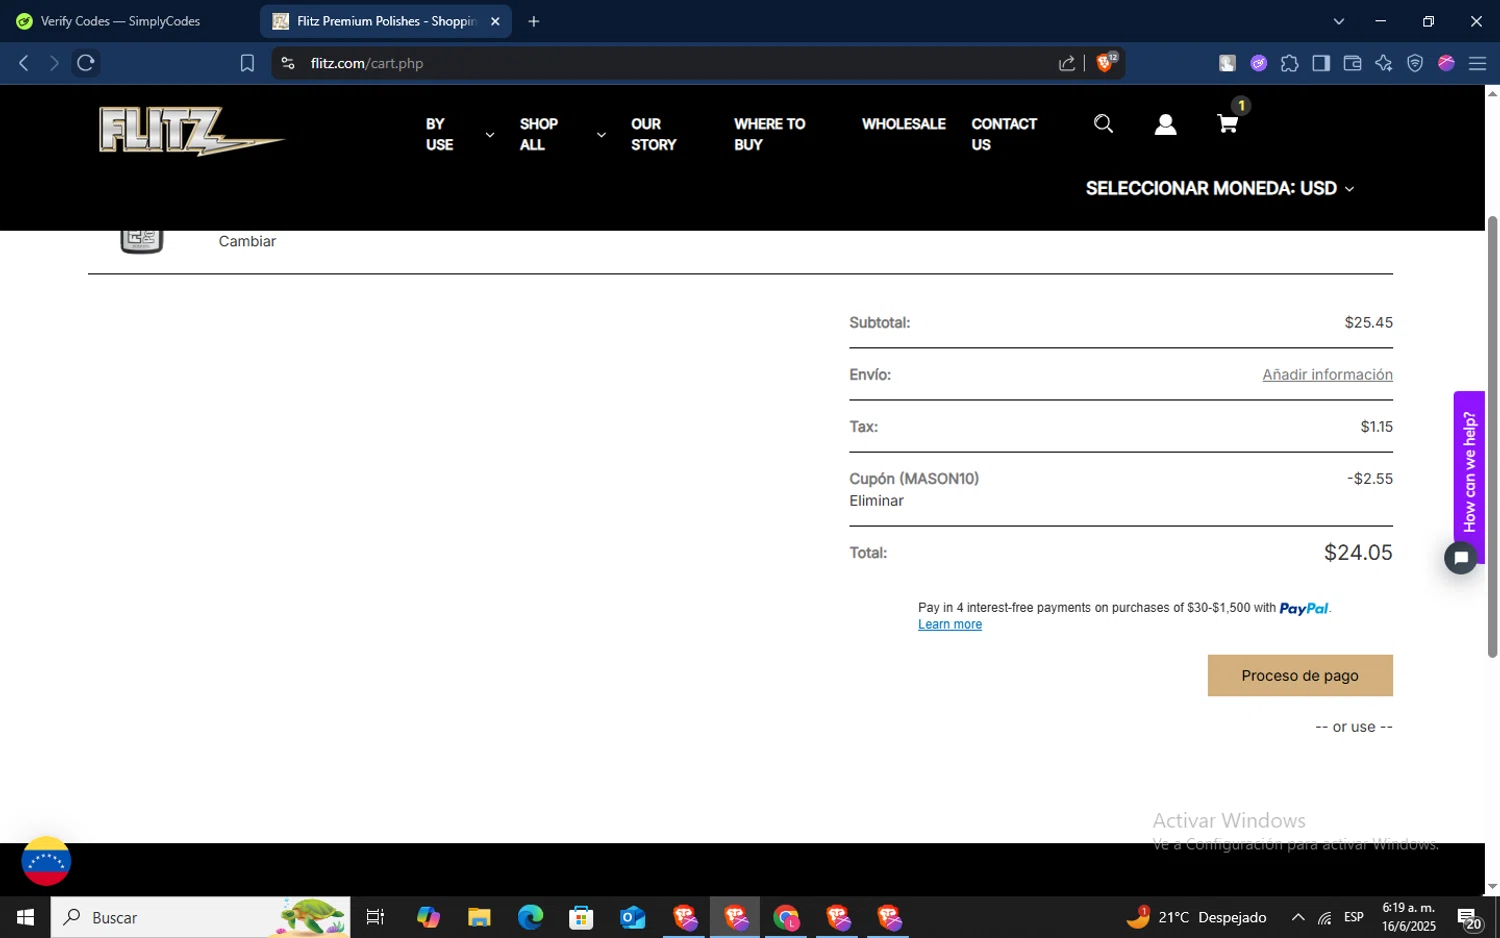Image resolution: width=1500 pixels, height=938 pixels.
Task: Toggle the browser sidebar panel icon
Action: [x=1321, y=63]
